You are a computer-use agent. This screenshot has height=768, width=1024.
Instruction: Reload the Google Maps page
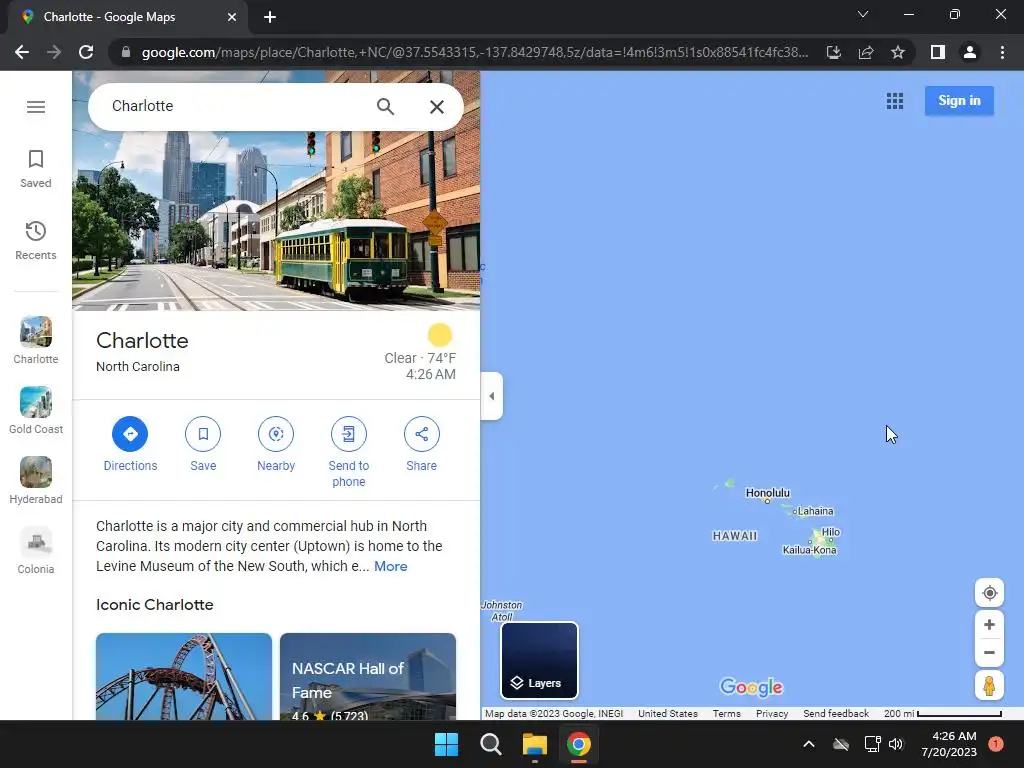86,52
